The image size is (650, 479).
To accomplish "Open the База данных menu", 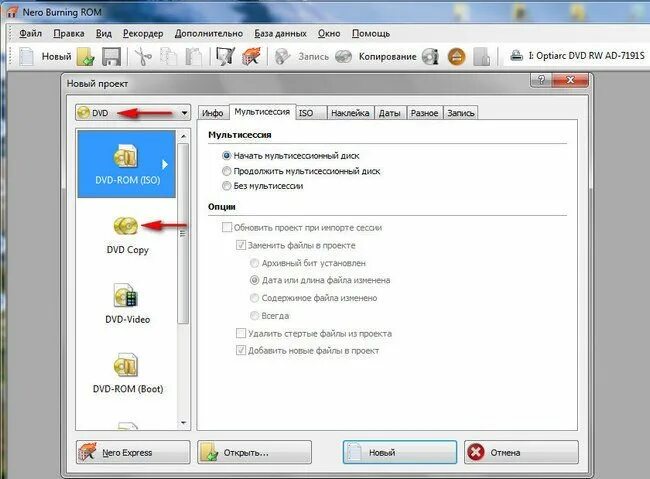I will (281, 34).
